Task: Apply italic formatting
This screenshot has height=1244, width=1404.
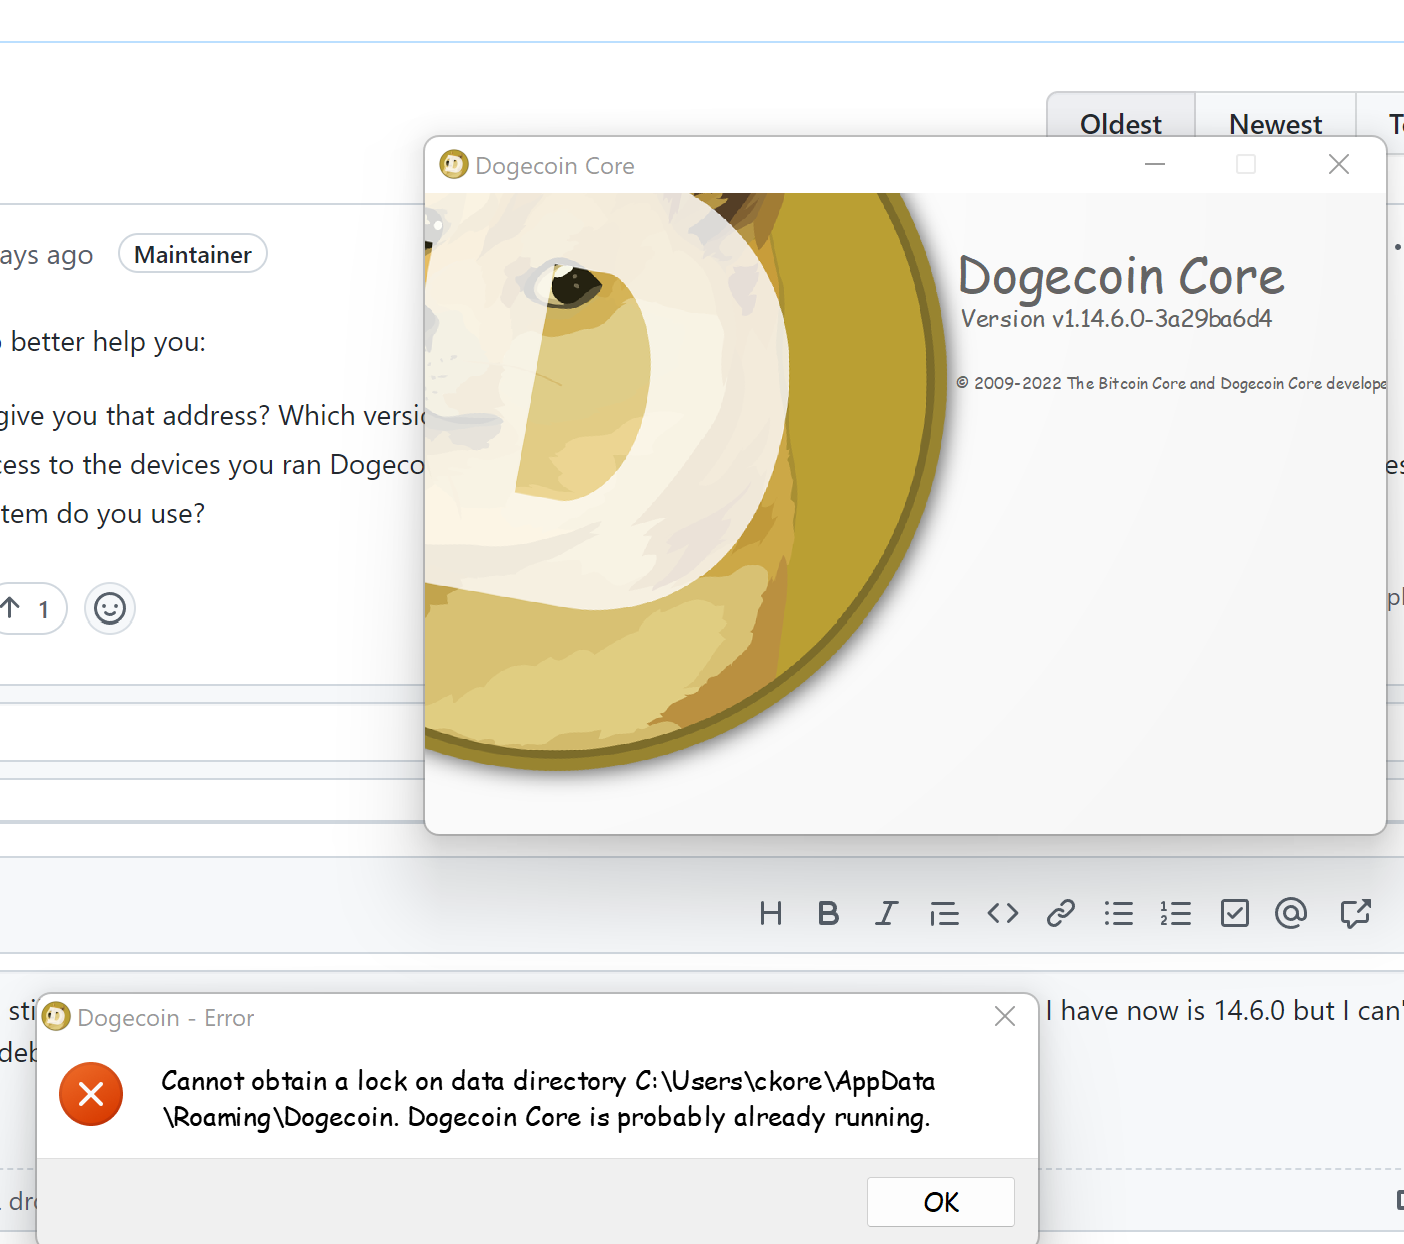Action: click(886, 913)
